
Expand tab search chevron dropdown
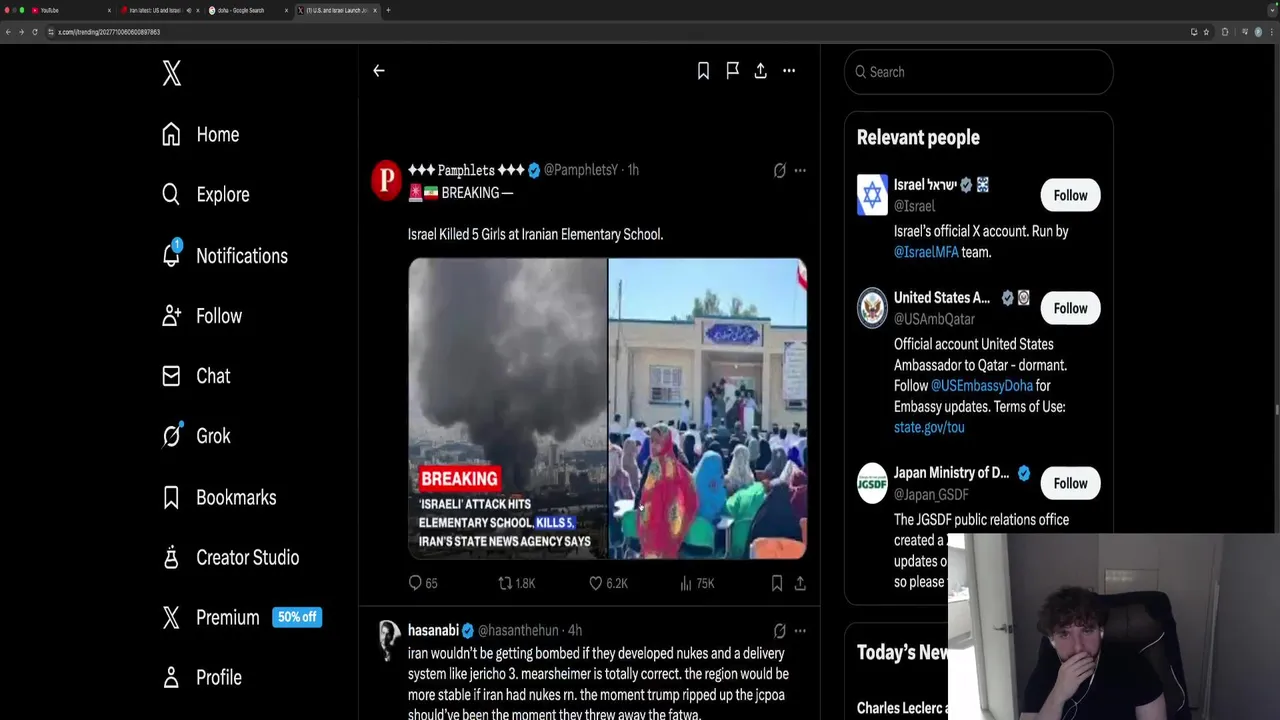tap(1272, 10)
